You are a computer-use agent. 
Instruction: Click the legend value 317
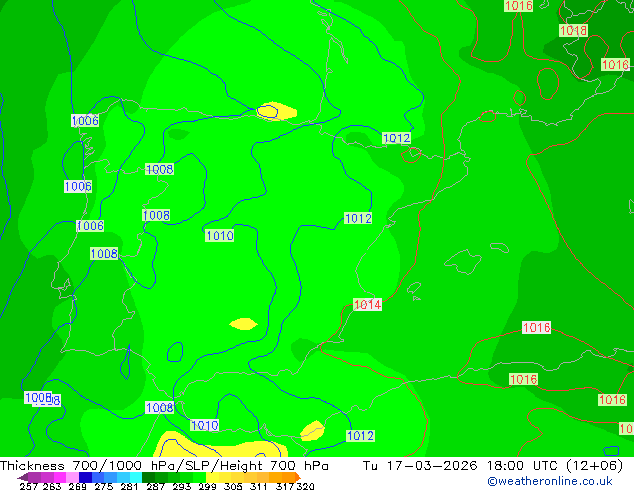coord(285,486)
